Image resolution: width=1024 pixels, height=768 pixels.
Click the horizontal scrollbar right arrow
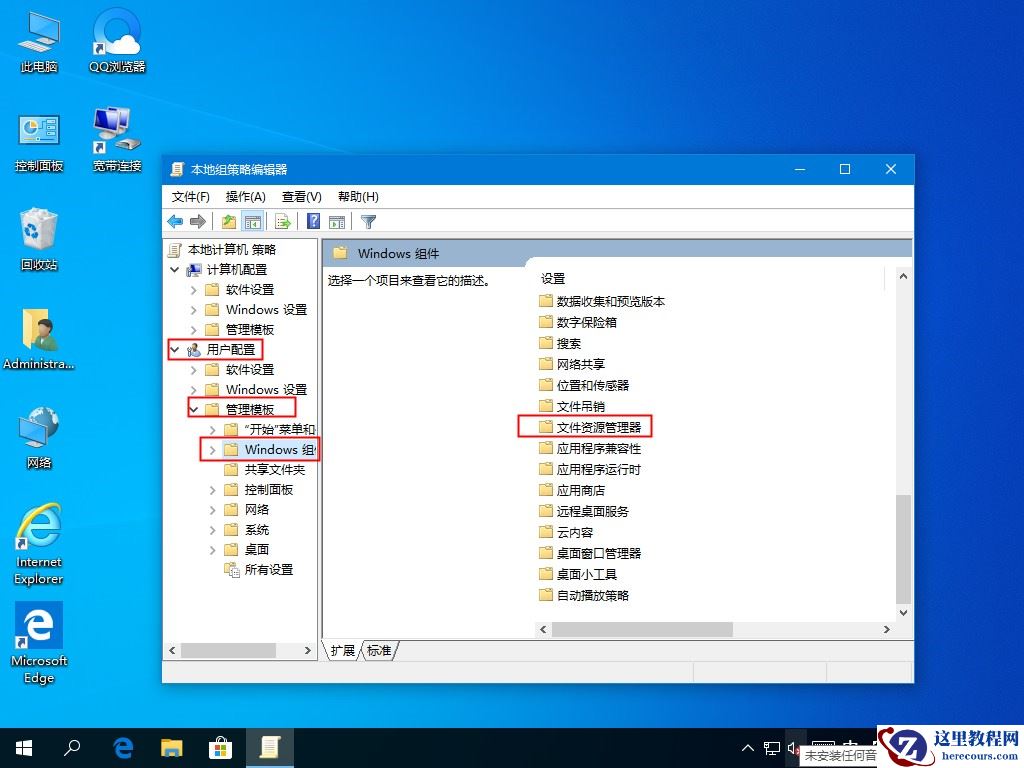888,630
